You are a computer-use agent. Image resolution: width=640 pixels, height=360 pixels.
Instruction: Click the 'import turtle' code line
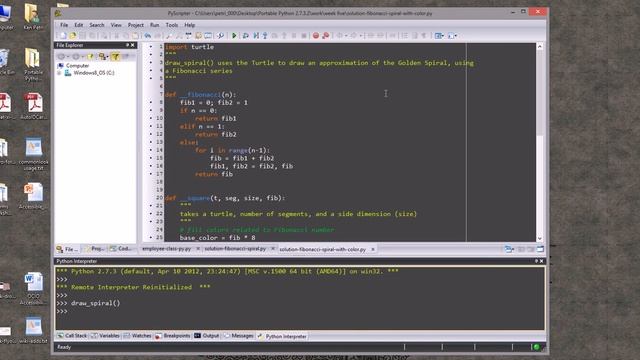[189, 47]
